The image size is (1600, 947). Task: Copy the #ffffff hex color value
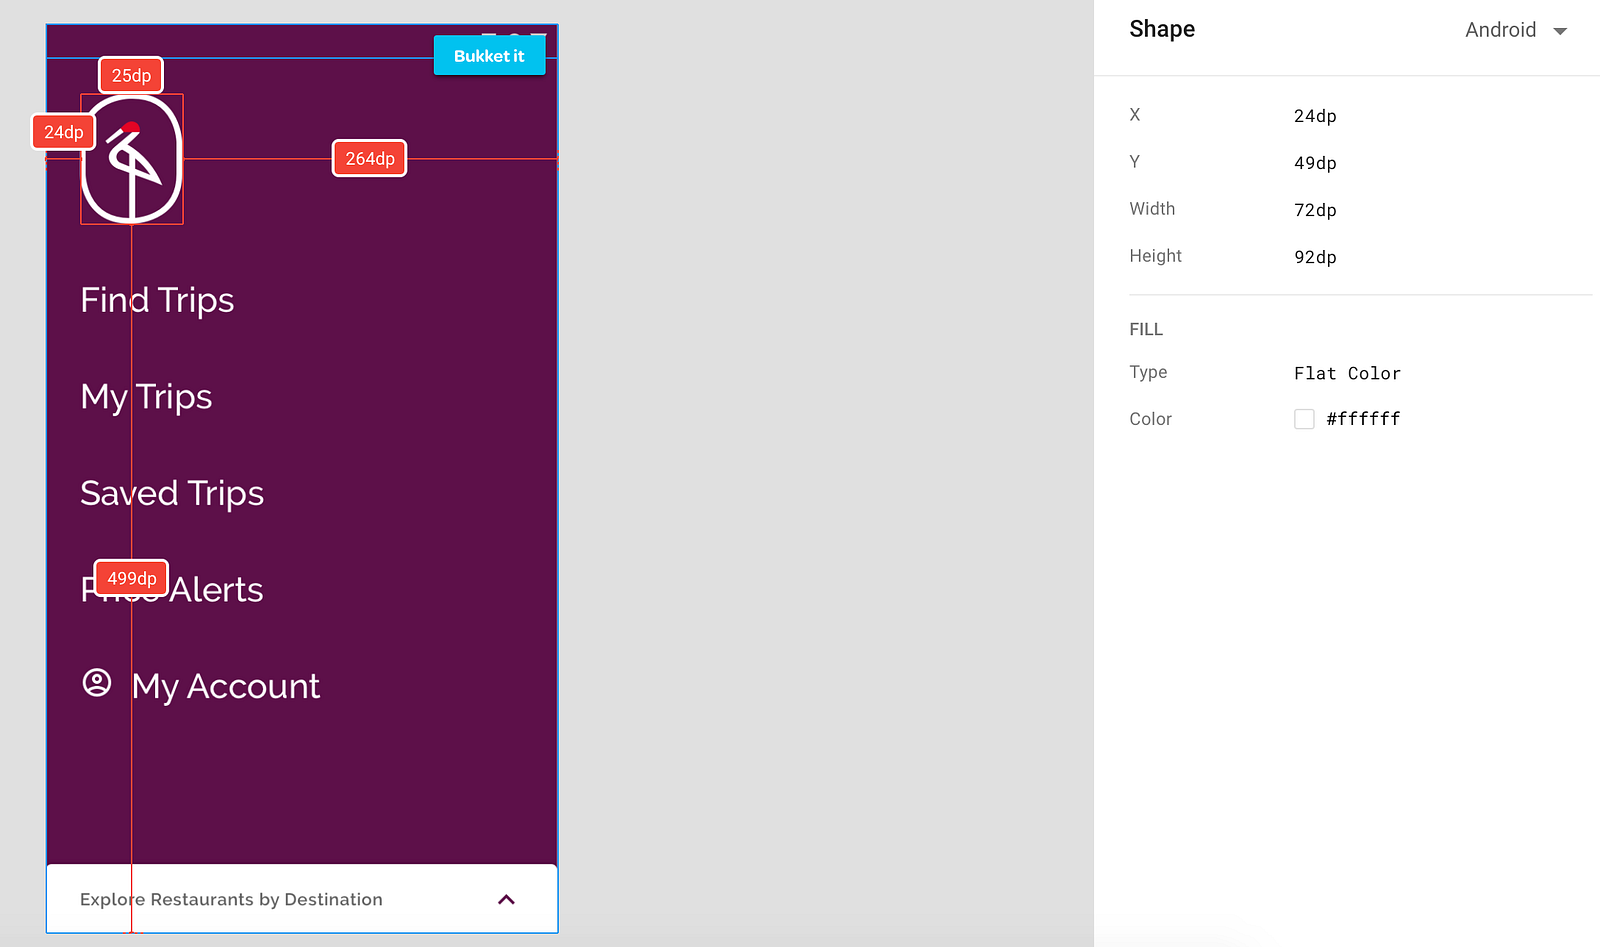click(1363, 419)
